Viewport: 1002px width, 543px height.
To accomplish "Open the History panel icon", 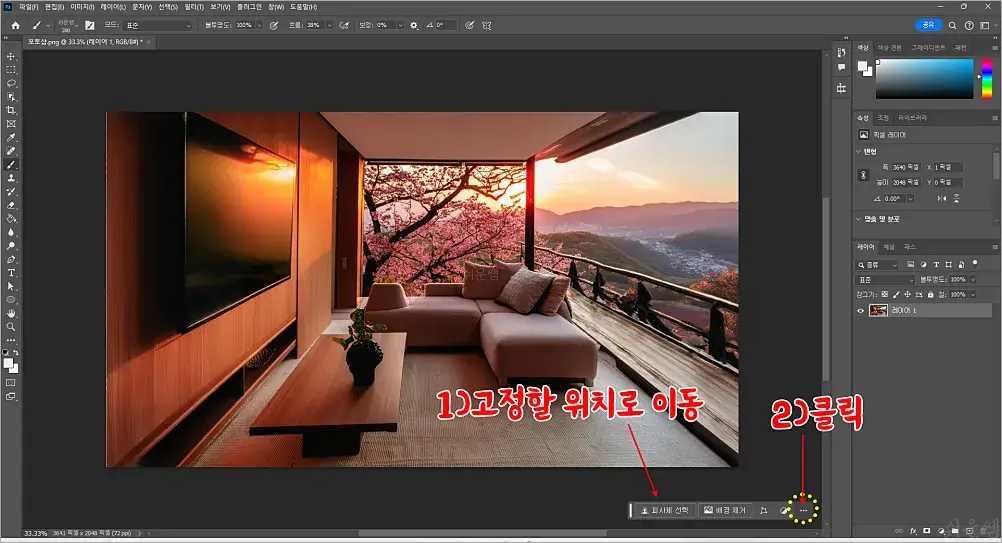I will [841, 52].
